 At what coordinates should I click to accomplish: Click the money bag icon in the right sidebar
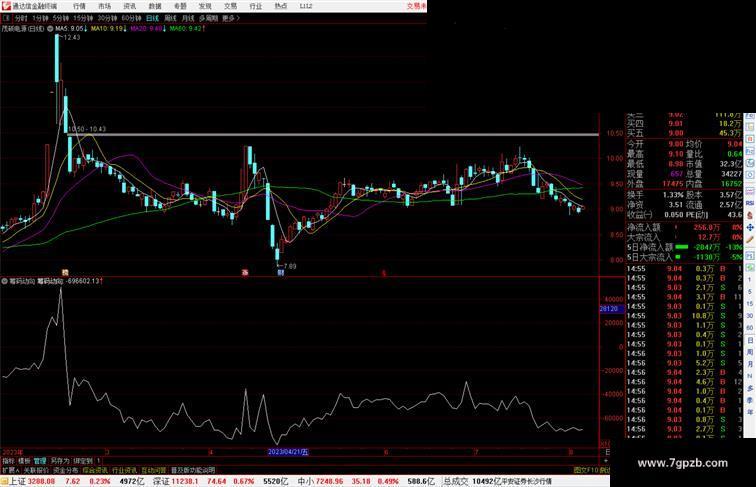pos(750,215)
